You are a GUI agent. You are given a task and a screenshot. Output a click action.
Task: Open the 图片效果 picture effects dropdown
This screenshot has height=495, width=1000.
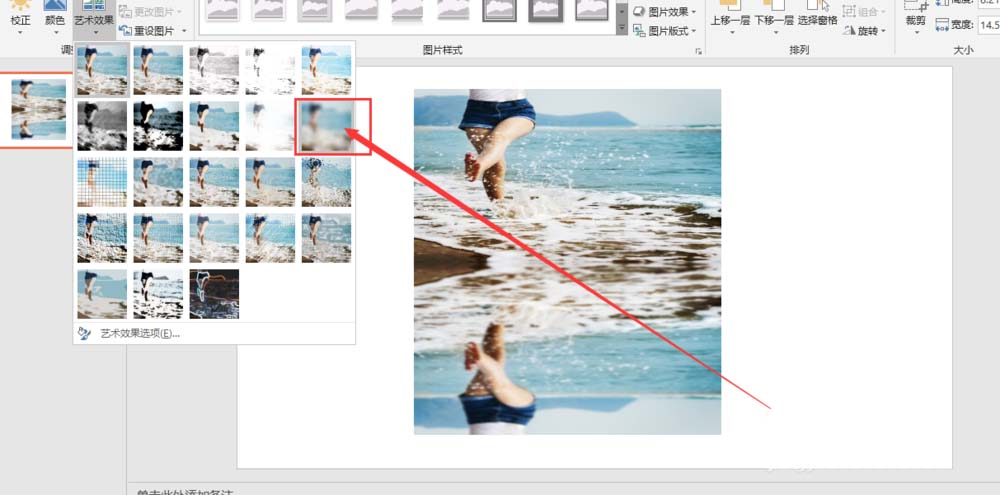(665, 11)
